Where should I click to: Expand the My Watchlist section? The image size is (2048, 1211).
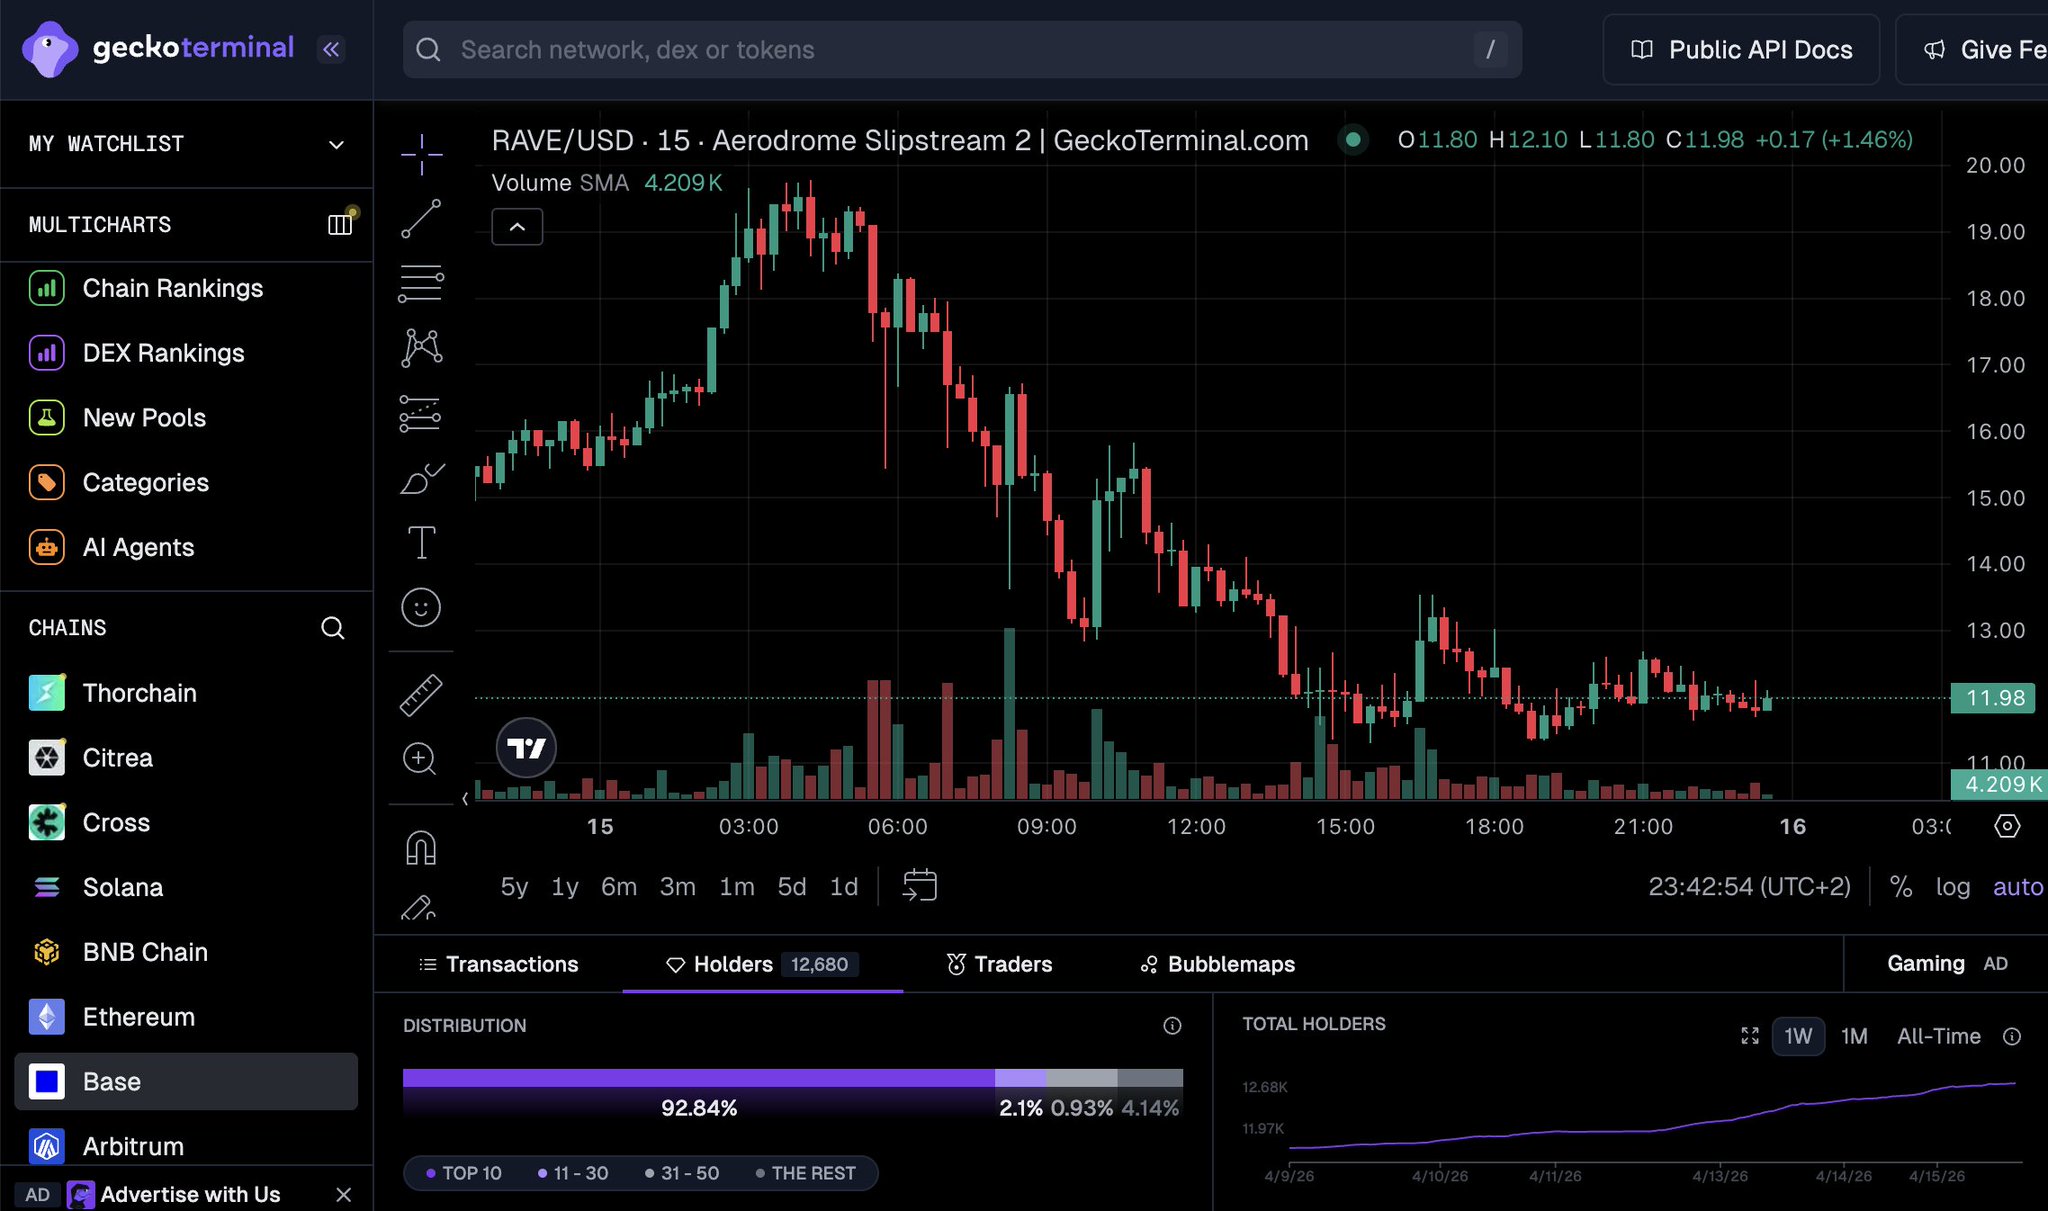[336, 144]
